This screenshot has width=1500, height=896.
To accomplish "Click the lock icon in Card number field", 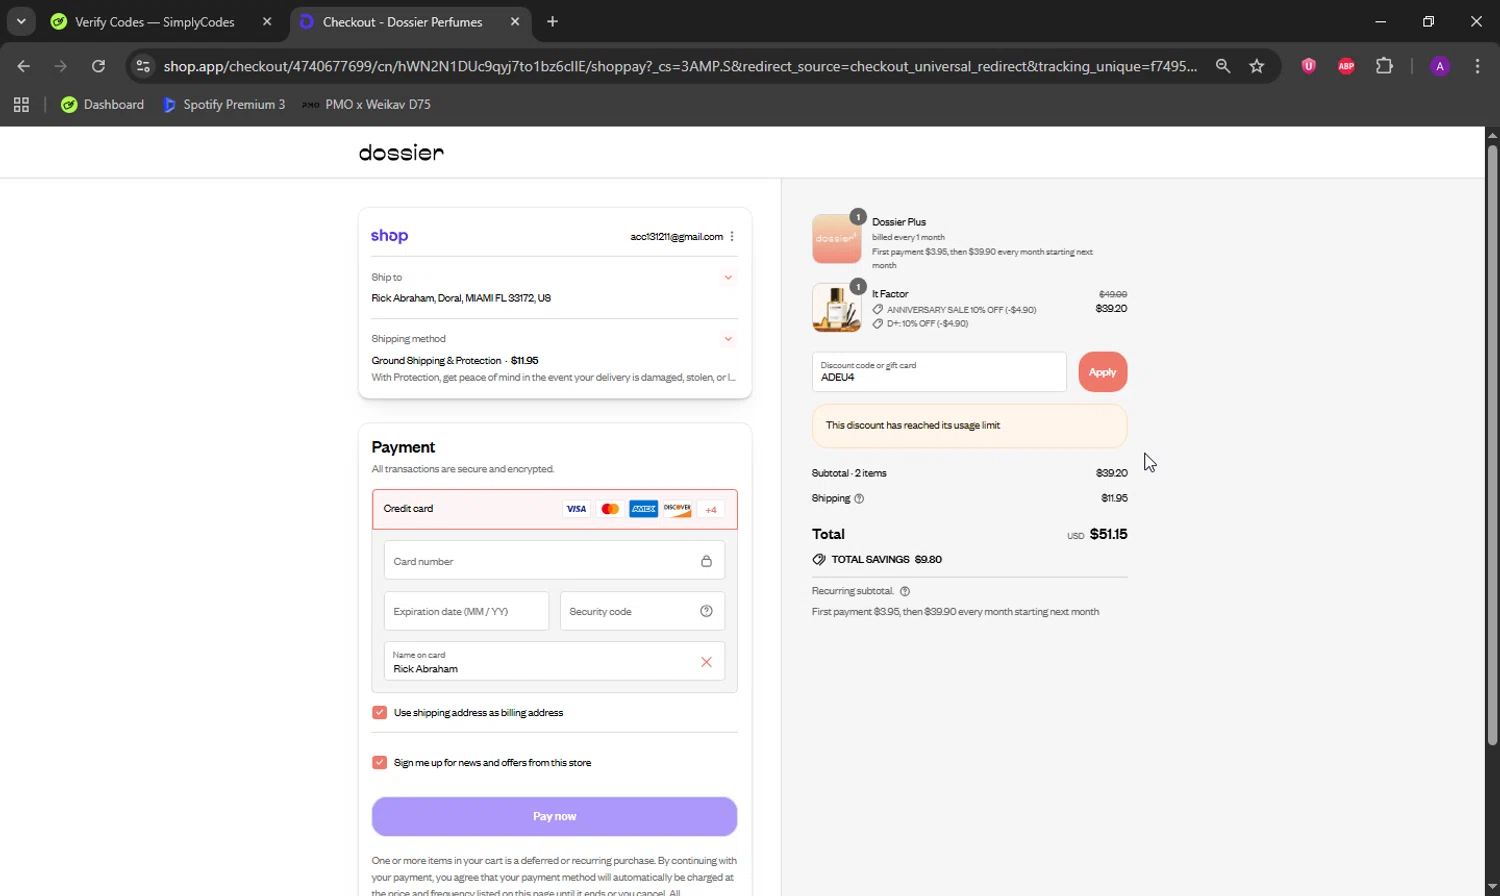I will (x=706, y=561).
